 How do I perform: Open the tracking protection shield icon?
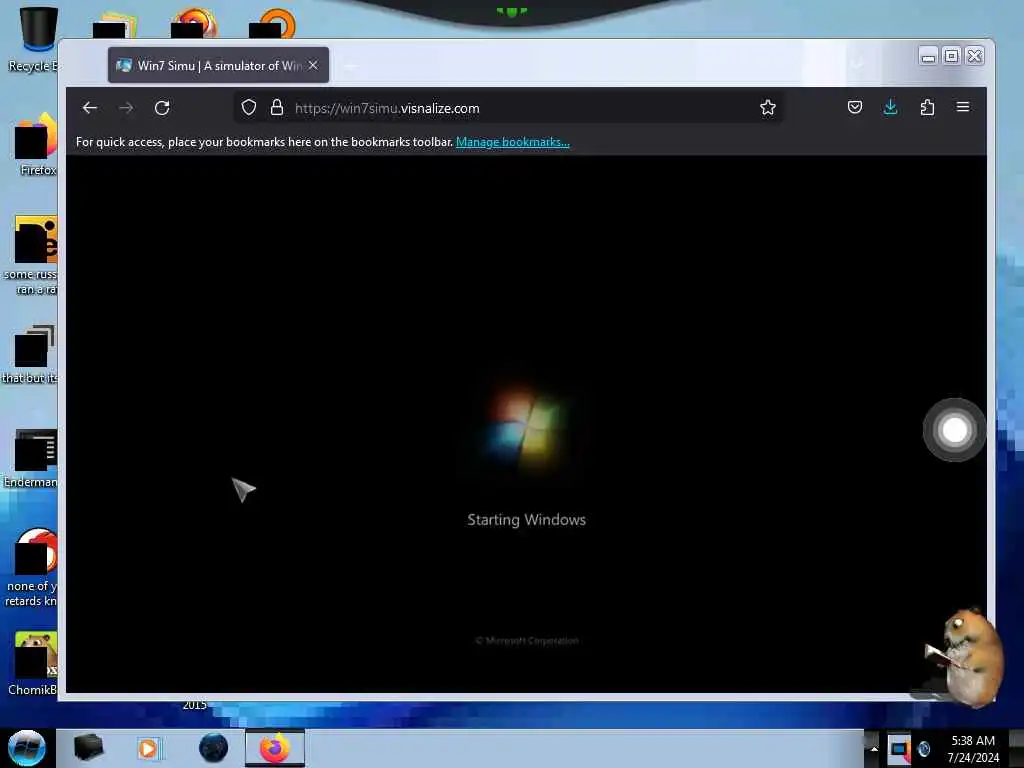[249, 108]
